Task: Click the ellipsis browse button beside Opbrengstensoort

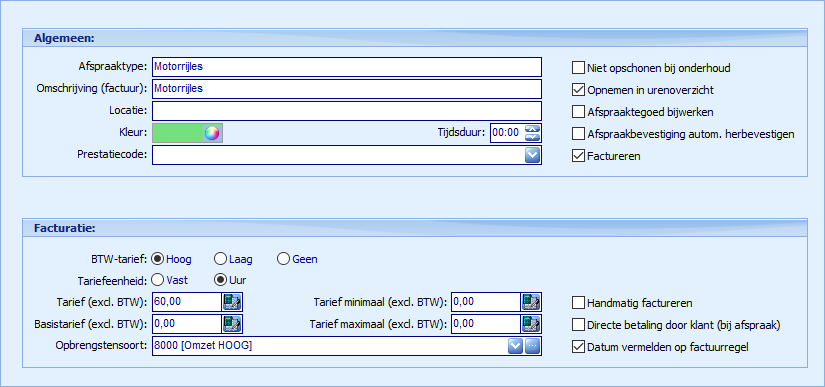Action: click(x=533, y=346)
